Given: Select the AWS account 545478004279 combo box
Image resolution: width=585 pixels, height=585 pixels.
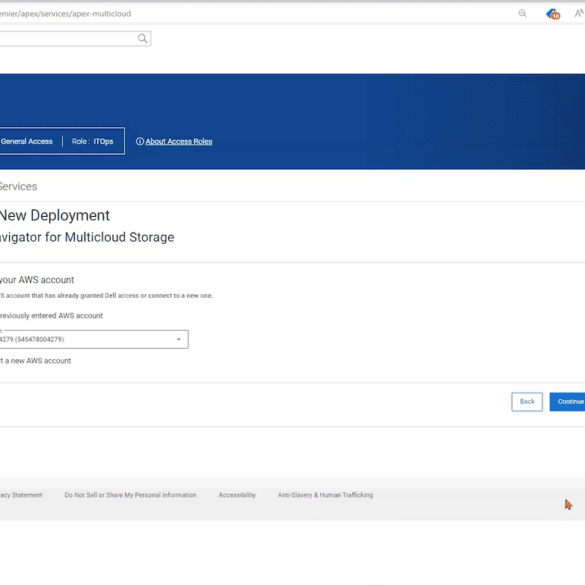Looking at the screenshot, I should coord(94,339).
